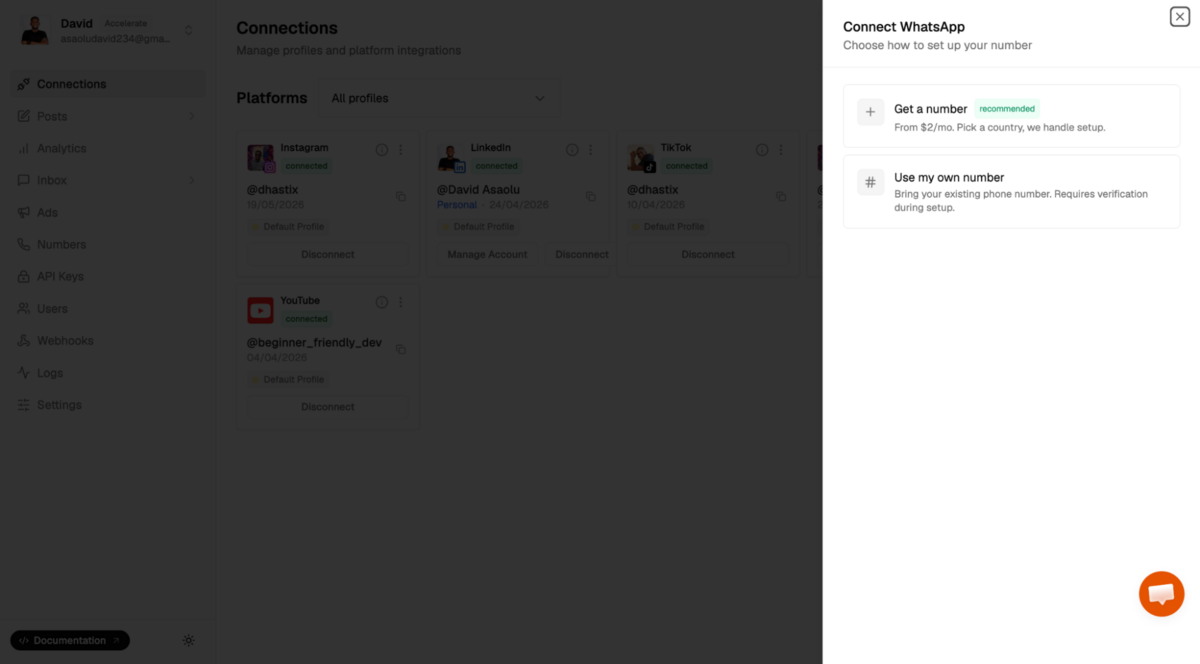
Task: Click the Default Profile tag on TikTok card
Action: point(667,227)
